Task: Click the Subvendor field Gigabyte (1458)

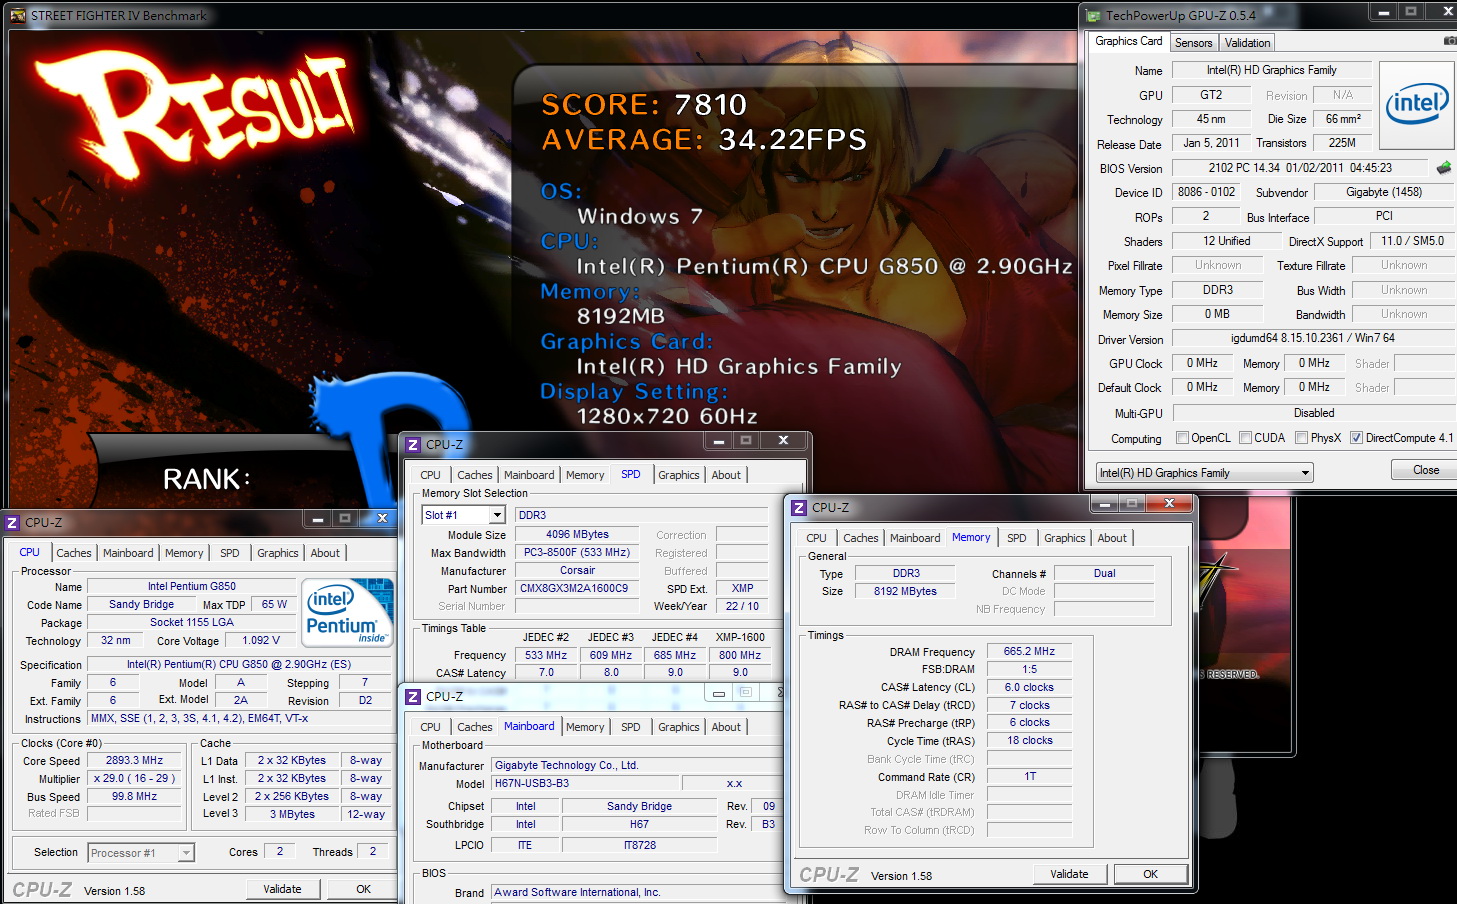Action: (1384, 192)
